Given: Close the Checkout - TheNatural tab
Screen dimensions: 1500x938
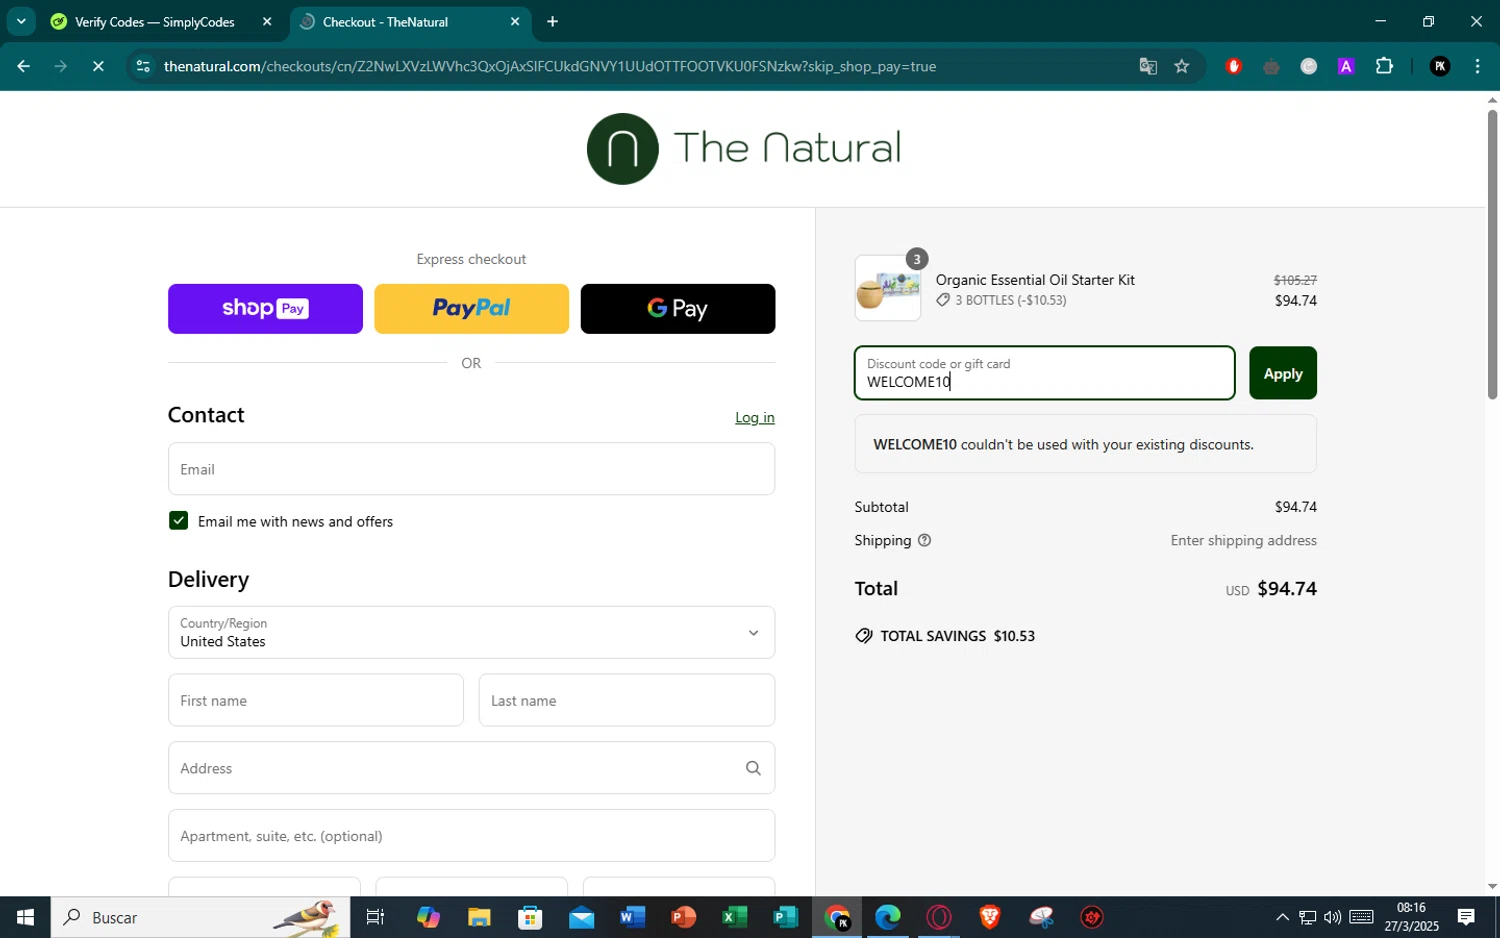Looking at the screenshot, I should point(515,22).
